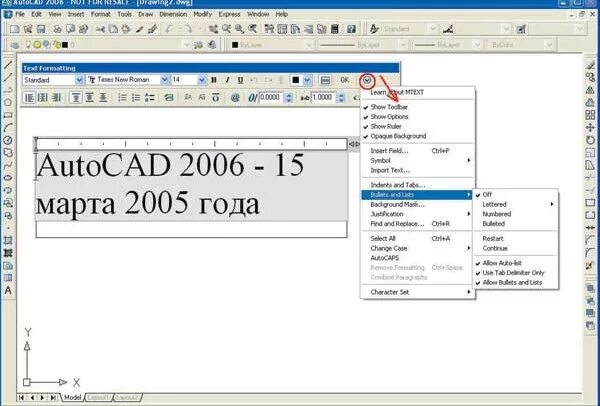Viewport: 600px width, 406px height.
Task: Click the Save icon in standard toolbar
Action: click(x=41, y=29)
